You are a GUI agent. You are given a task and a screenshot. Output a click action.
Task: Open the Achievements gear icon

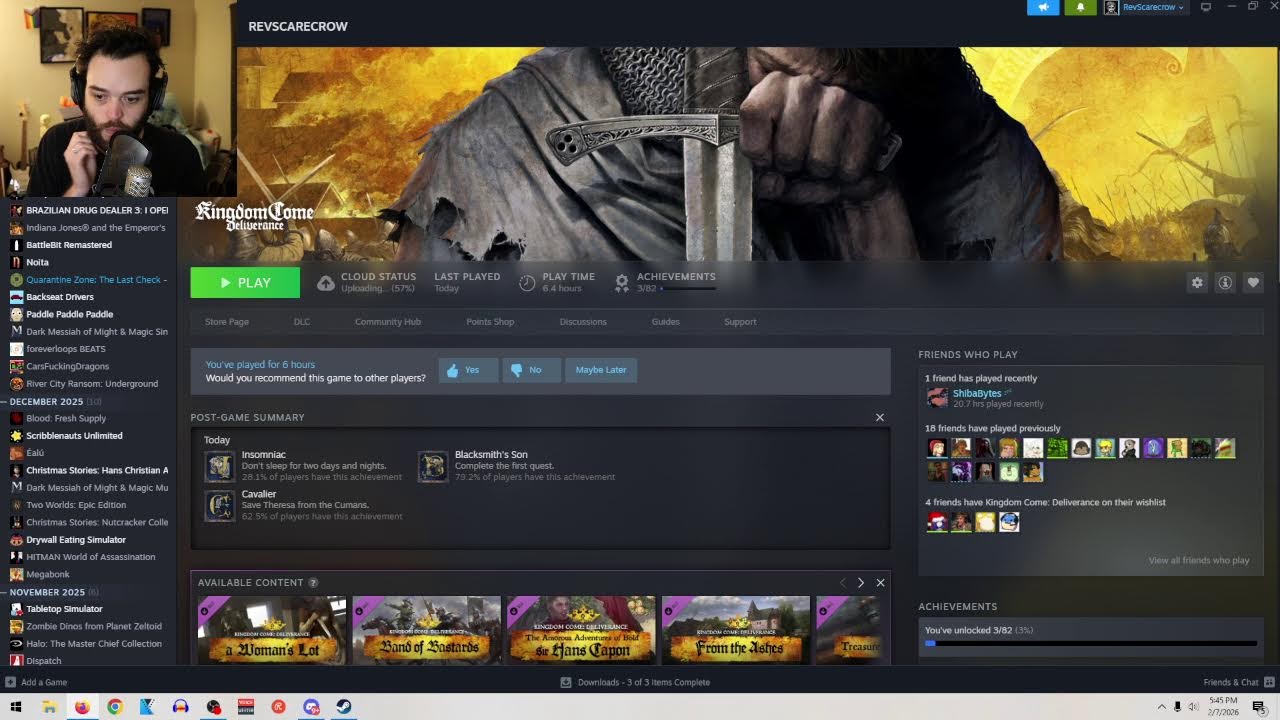point(622,283)
